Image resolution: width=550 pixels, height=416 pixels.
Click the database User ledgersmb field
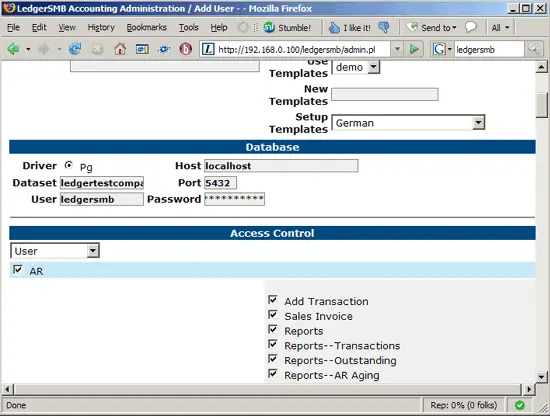click(102, 199)
